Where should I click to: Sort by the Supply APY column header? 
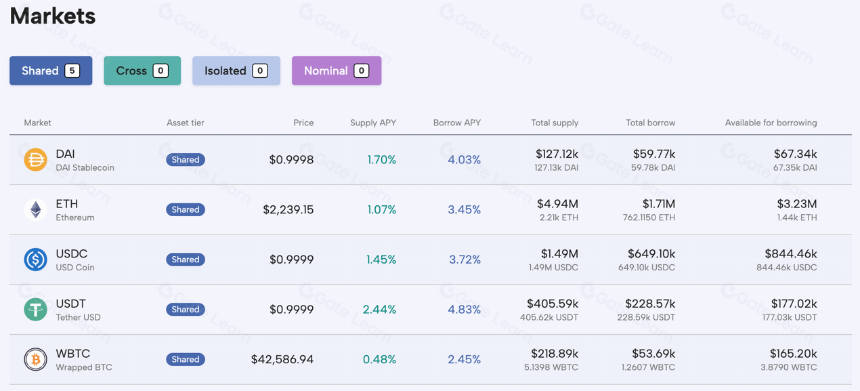pos(373,123)
